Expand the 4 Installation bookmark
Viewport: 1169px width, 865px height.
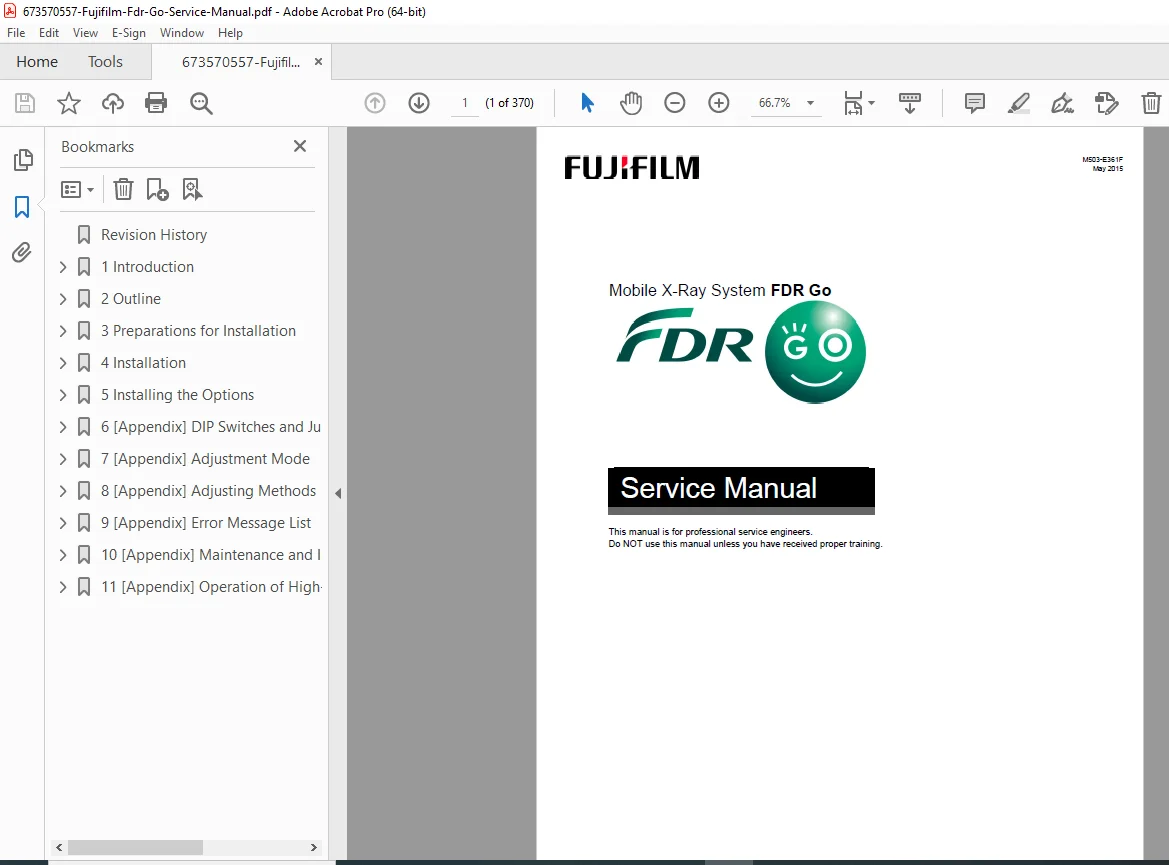tap(63, 363)
